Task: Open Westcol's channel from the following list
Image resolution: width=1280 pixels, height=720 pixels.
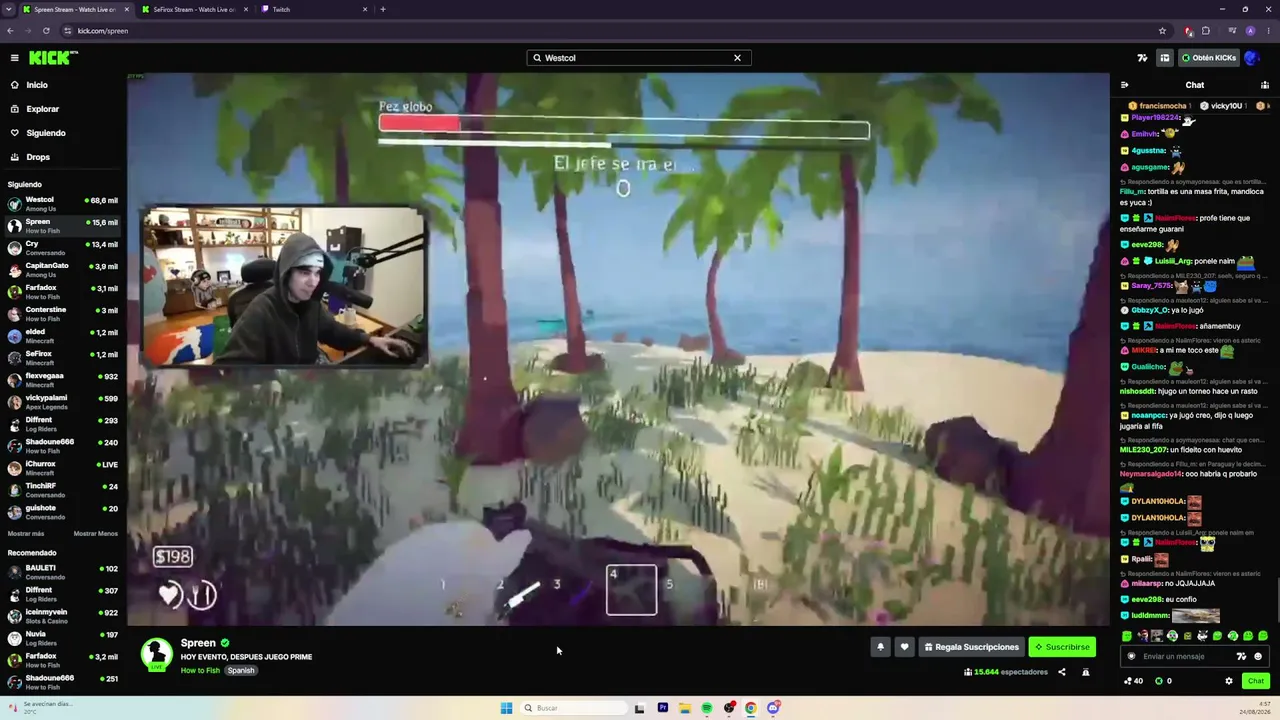Action: (62, 204)
